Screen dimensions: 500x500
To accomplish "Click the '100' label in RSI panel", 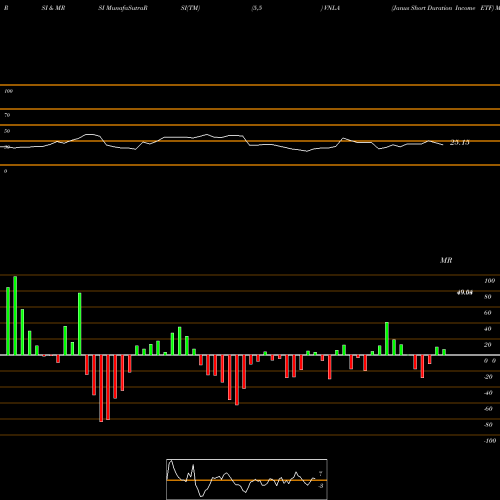I will click(8, 91).
